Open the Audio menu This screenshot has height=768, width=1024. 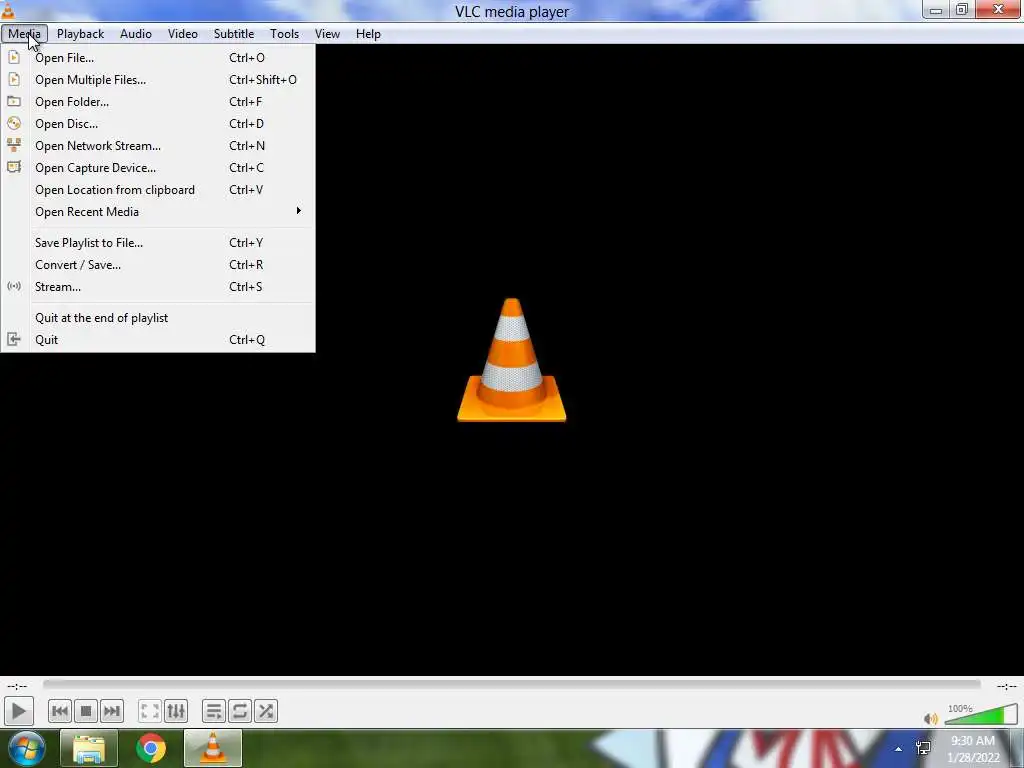(136, 34)
